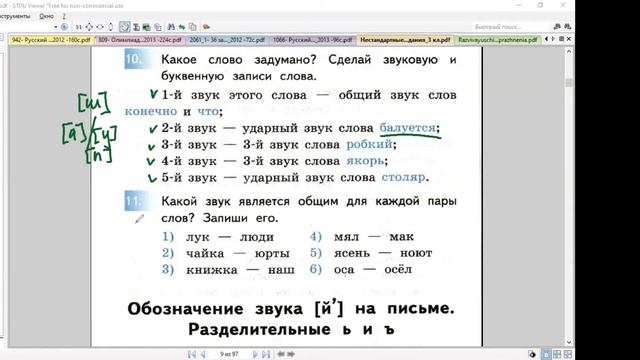The width and height of the screenshot is (640, 360).
Task: Select the actual size 1:1 zoom icon
Action: pyautogui.click(x=79, y=27)
